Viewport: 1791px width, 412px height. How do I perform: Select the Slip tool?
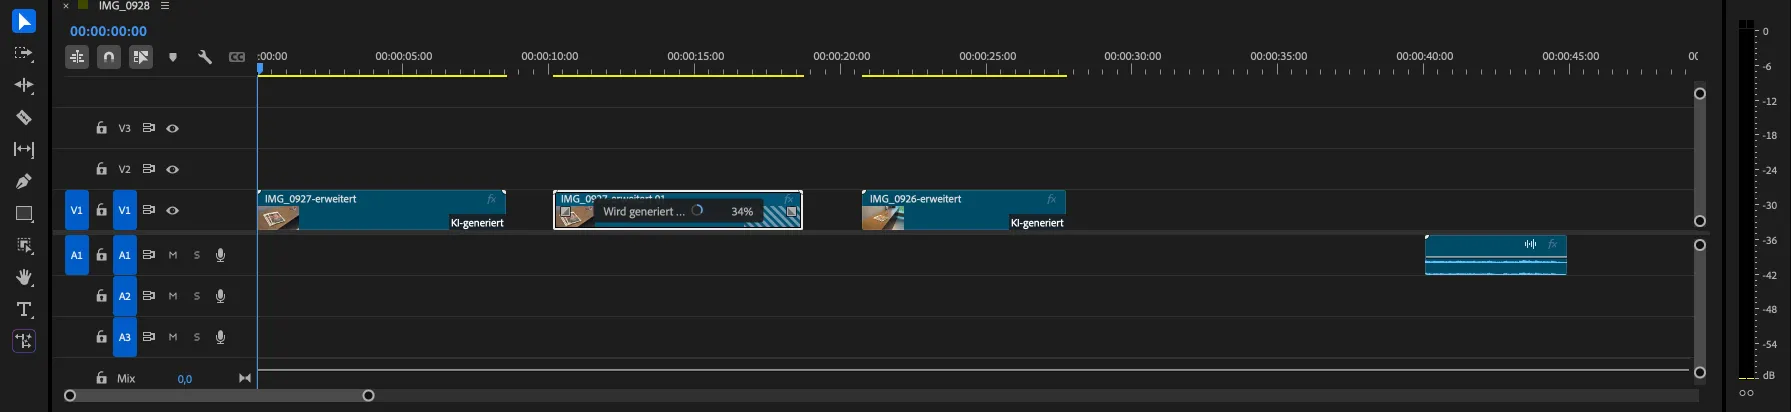[24, 149]
